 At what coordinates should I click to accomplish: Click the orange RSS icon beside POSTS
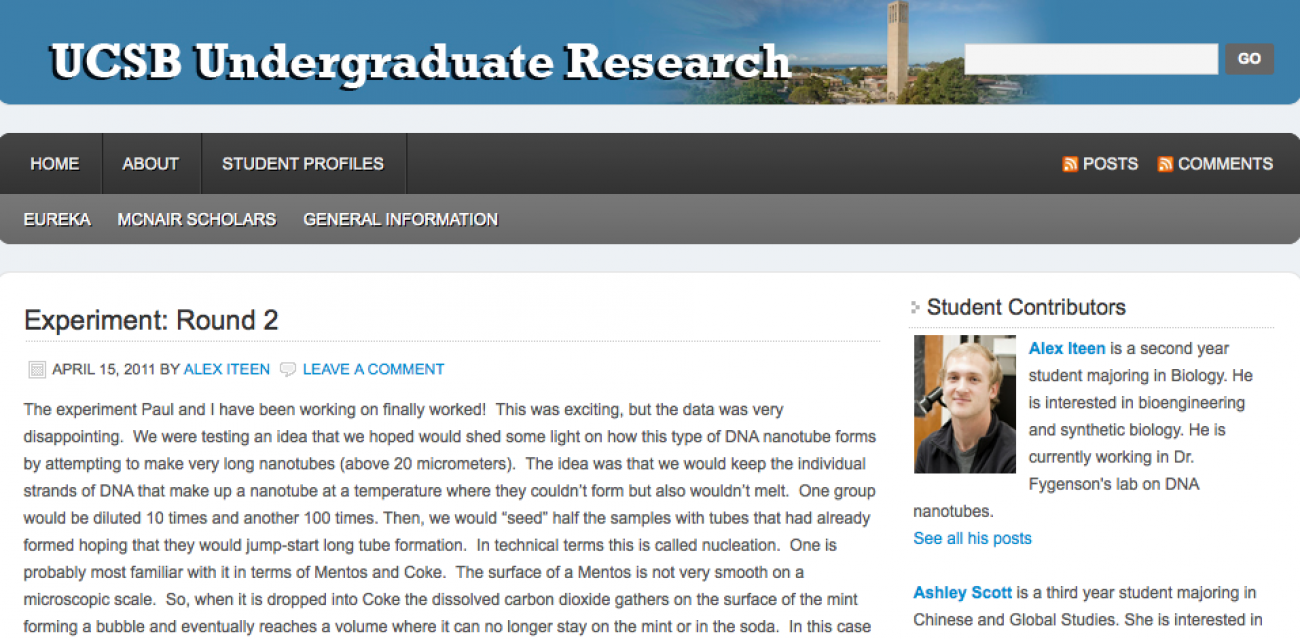pos(1070,165)
